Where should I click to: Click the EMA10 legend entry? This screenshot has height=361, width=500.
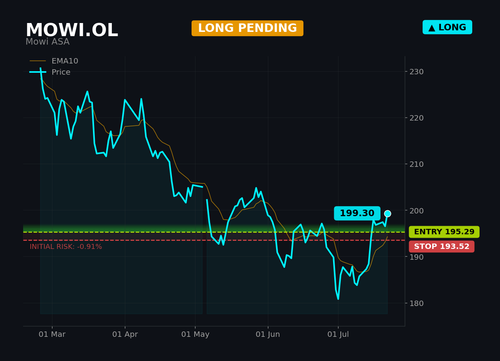[x=54, y=61]
